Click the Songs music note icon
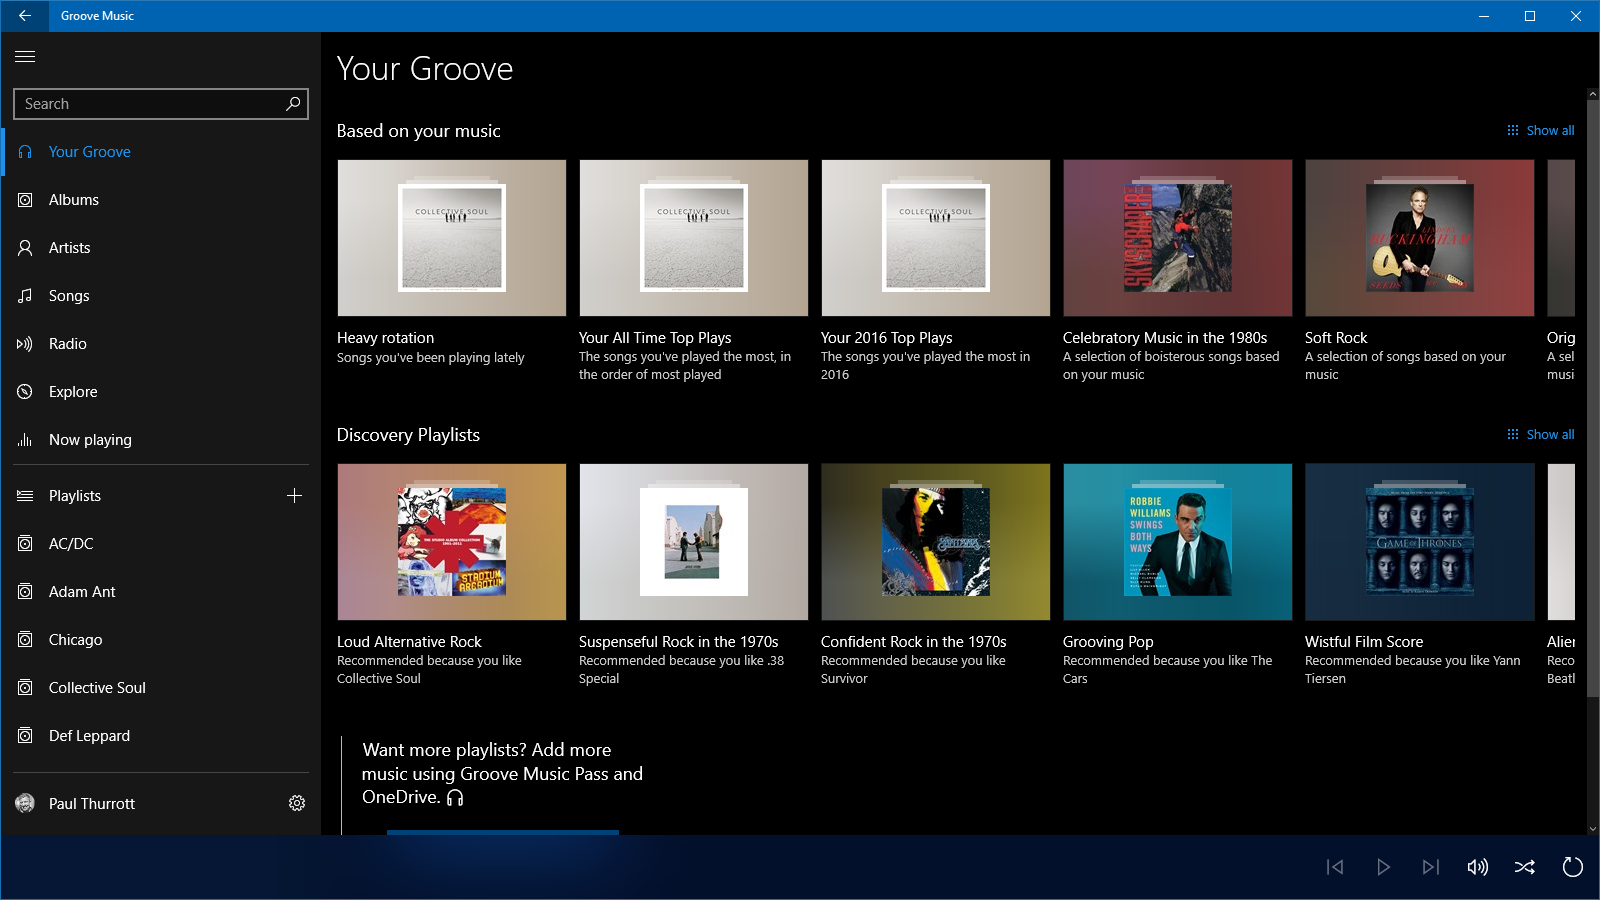Screen dimensions: 1600x900 click(25, 296)
